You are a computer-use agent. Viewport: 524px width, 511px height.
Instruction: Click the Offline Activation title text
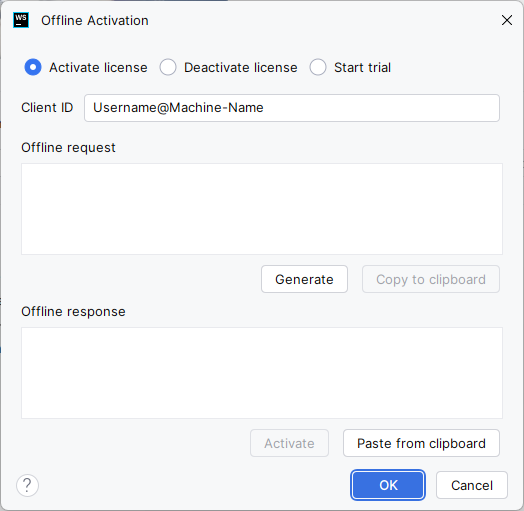[x=95, y=20]
